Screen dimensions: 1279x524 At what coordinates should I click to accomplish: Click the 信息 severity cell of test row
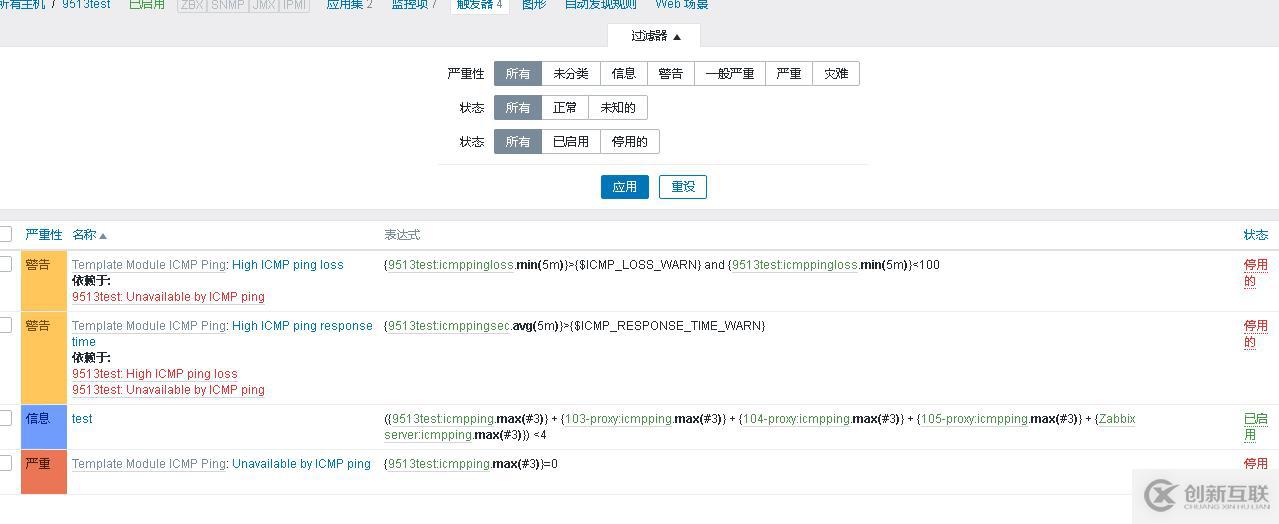point(43,427)
